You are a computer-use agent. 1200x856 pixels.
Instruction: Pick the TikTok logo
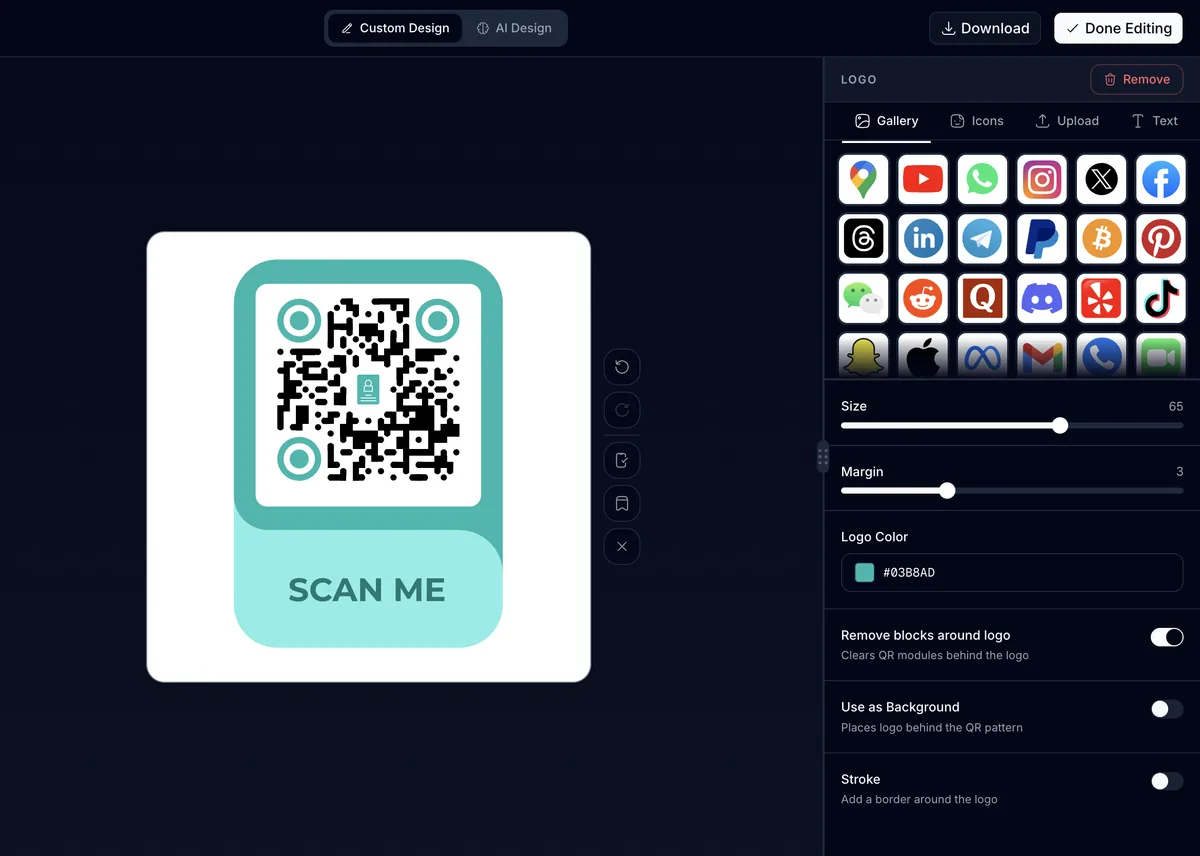pyautogui.click(x=1161, y=298)
